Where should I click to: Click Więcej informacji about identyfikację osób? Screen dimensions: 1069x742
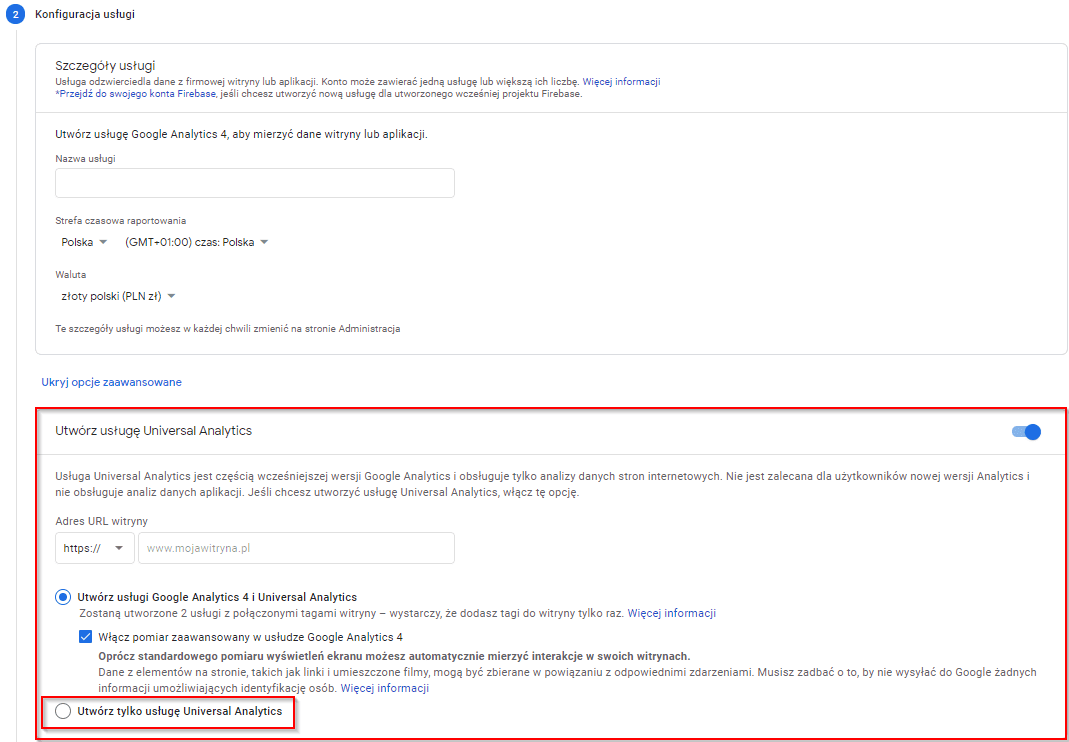coord(385,687)
